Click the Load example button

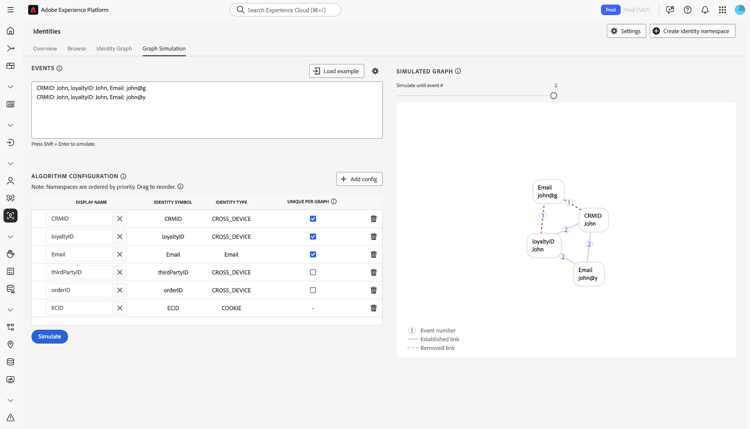336,71
